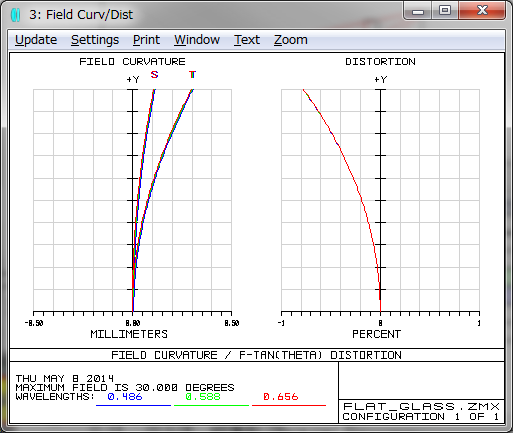Open the Update menu
Viewport: 513px width, 433px height.
point(36,40)
